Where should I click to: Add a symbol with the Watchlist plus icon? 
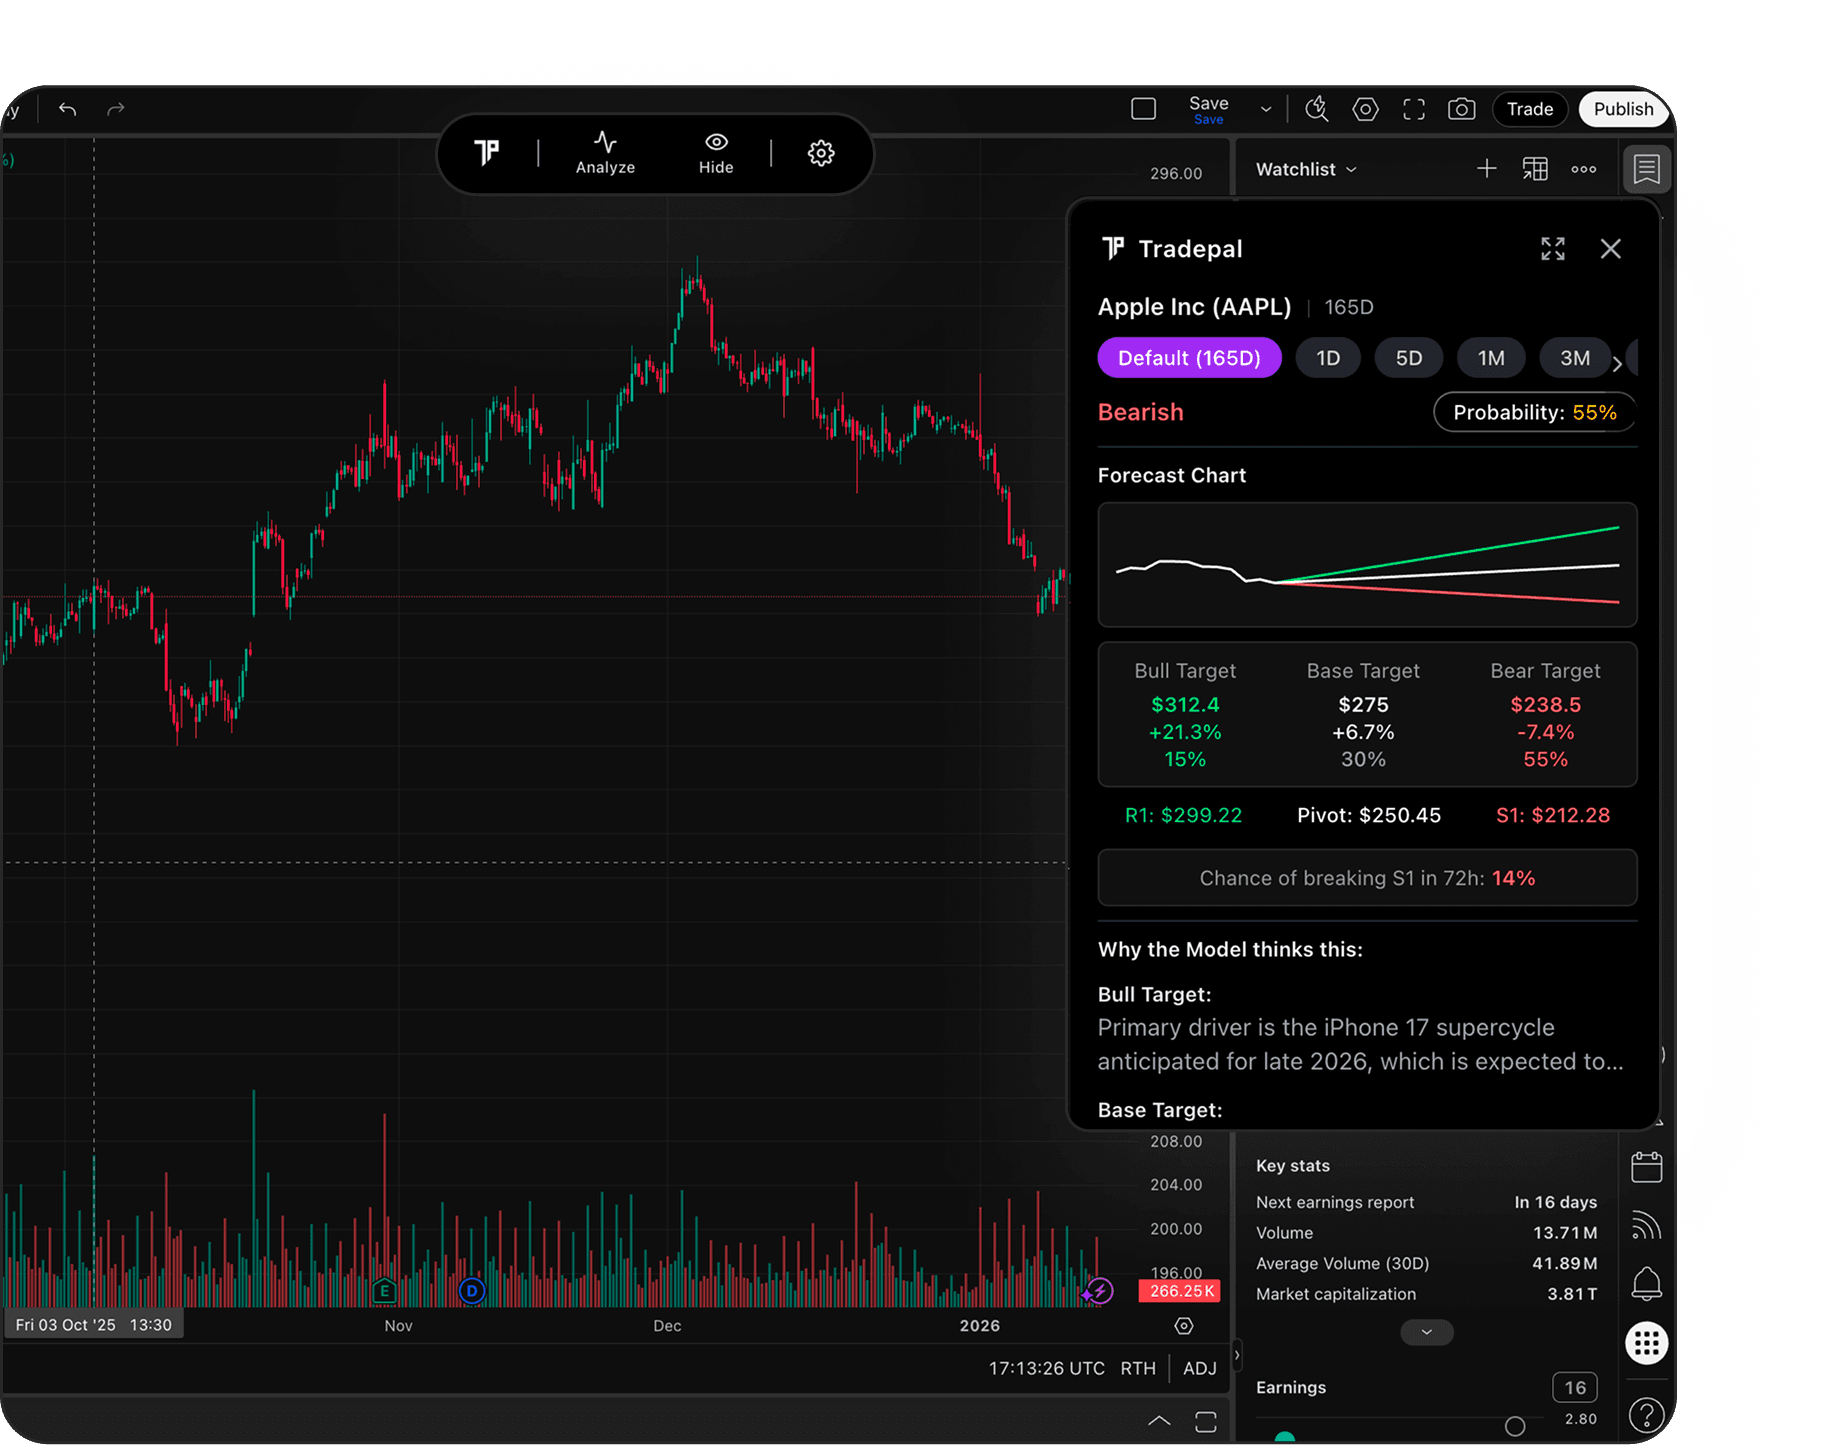coord(1487,168)
